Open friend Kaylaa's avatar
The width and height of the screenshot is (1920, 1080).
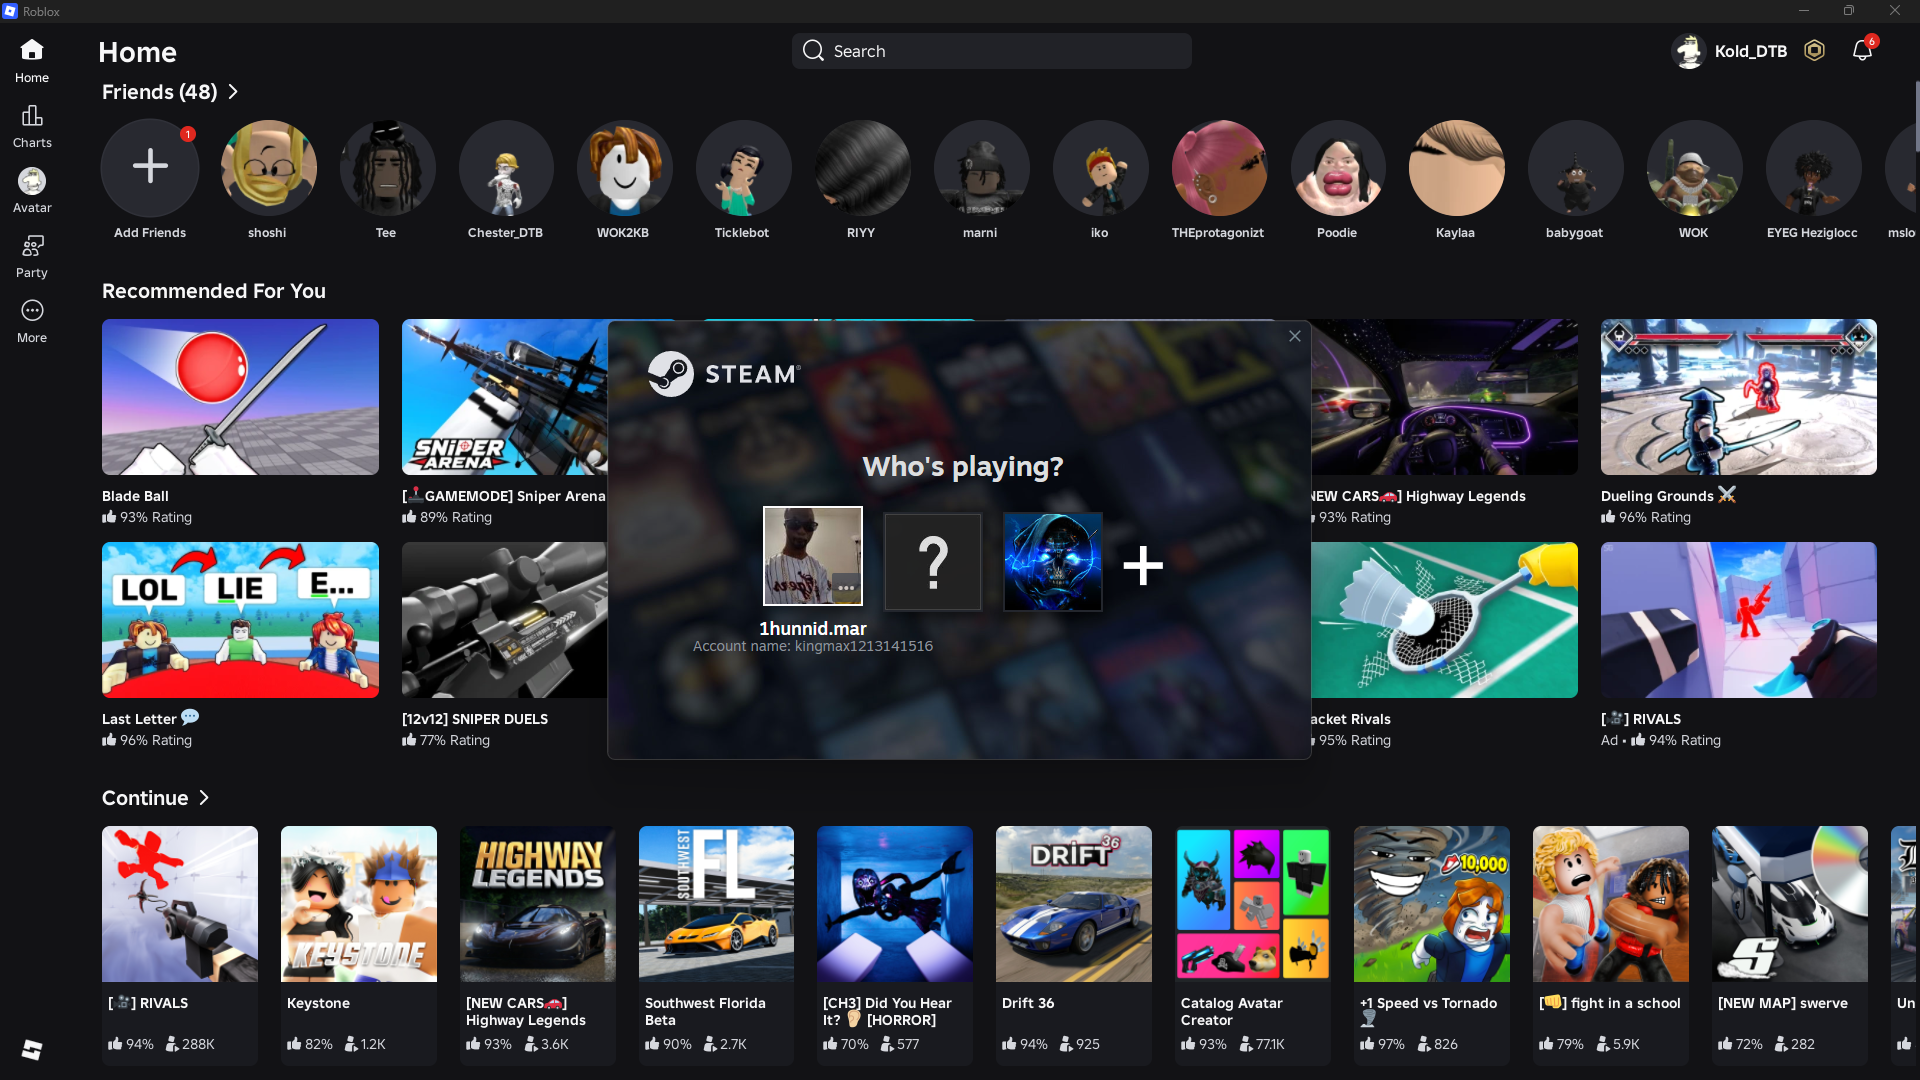(1456, 168)
